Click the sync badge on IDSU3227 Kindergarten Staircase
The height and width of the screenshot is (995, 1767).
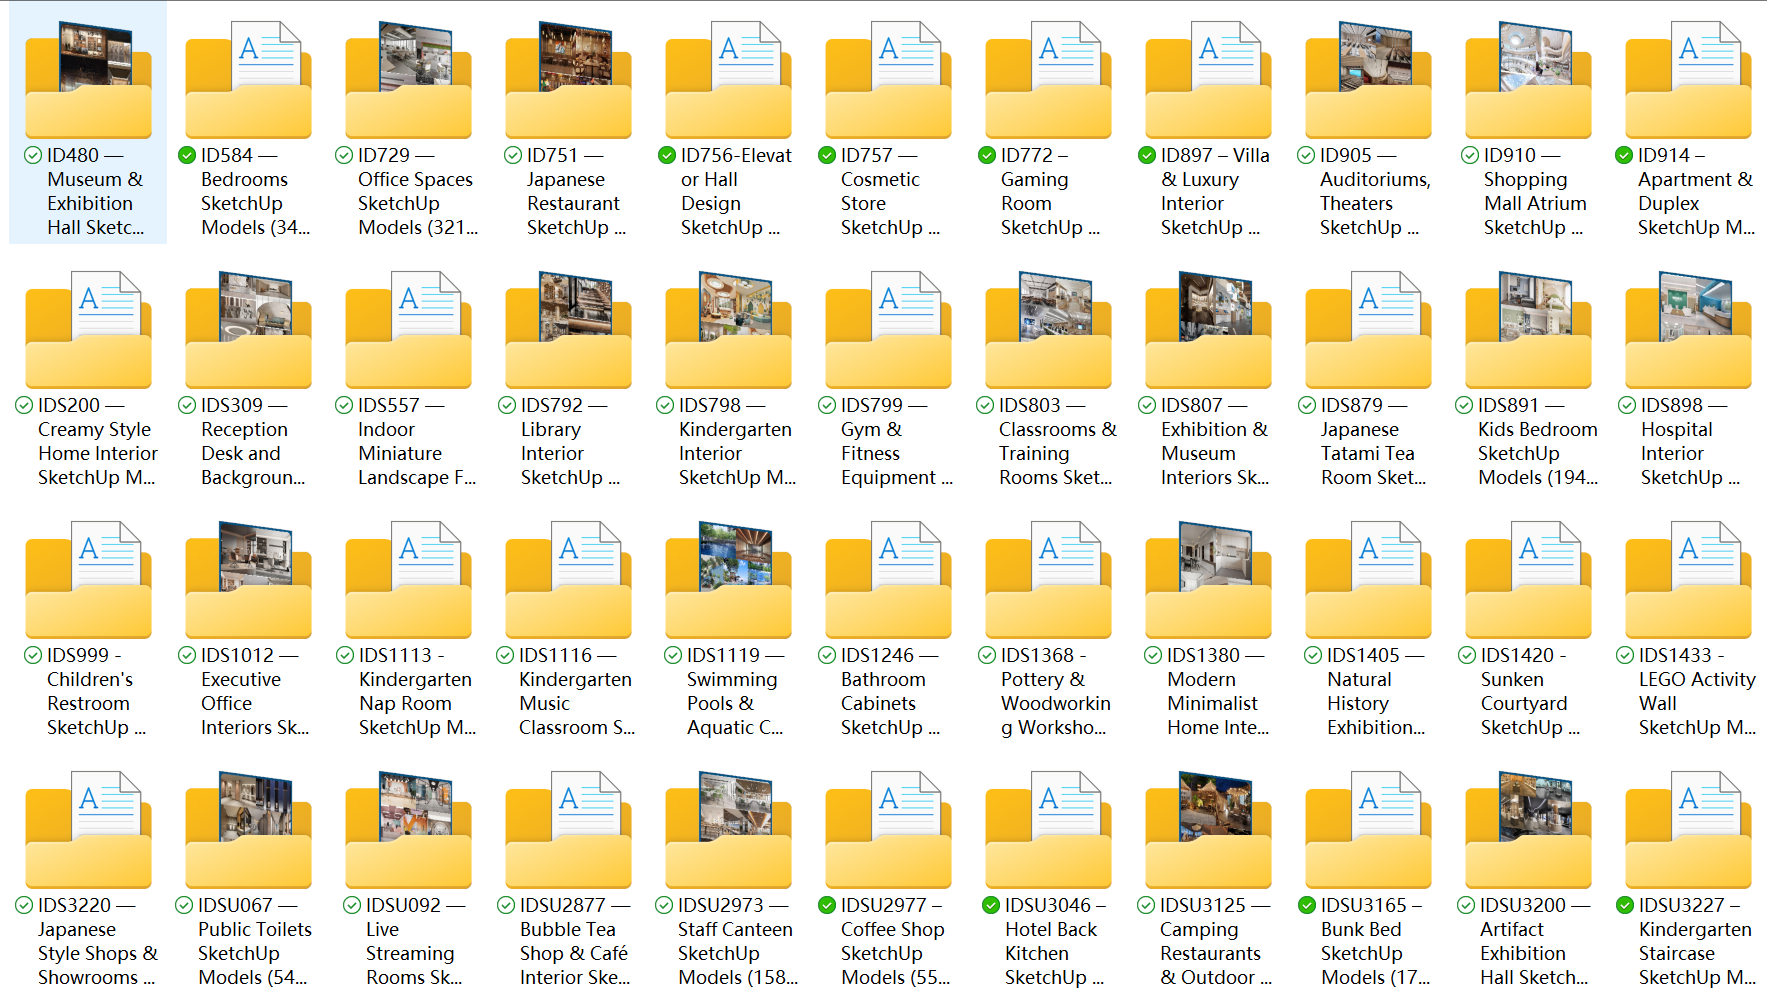tap(1625, 905)
